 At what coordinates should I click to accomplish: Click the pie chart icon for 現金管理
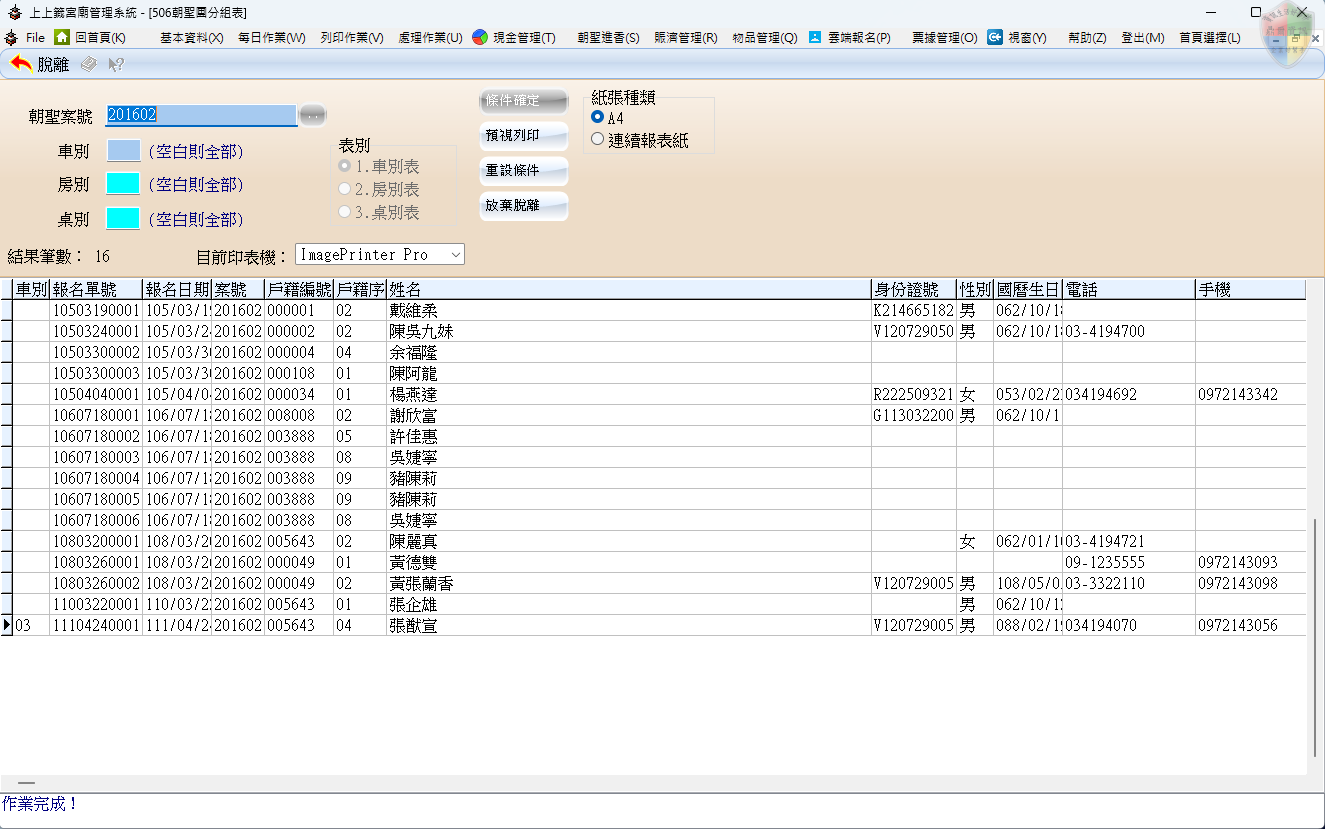tap(480, 37)
